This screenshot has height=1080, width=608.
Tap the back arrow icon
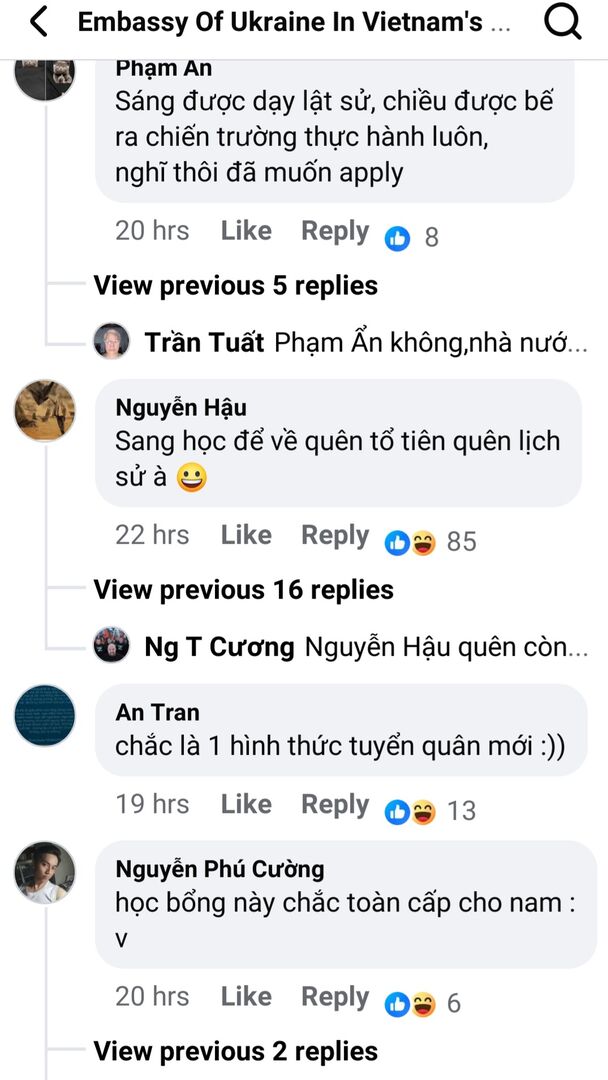[x=39, y=21]
